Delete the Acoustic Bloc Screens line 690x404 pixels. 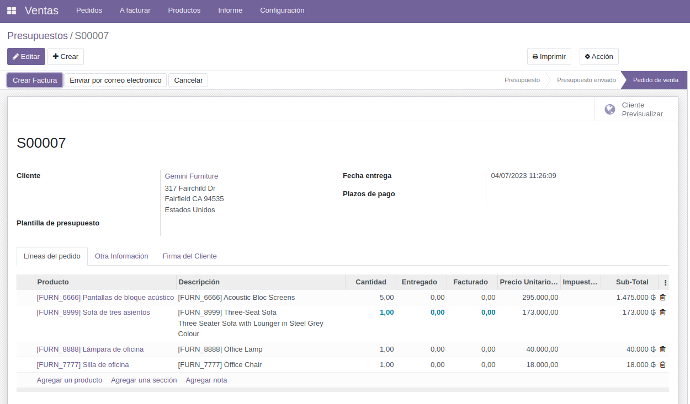tap(662, 297)
